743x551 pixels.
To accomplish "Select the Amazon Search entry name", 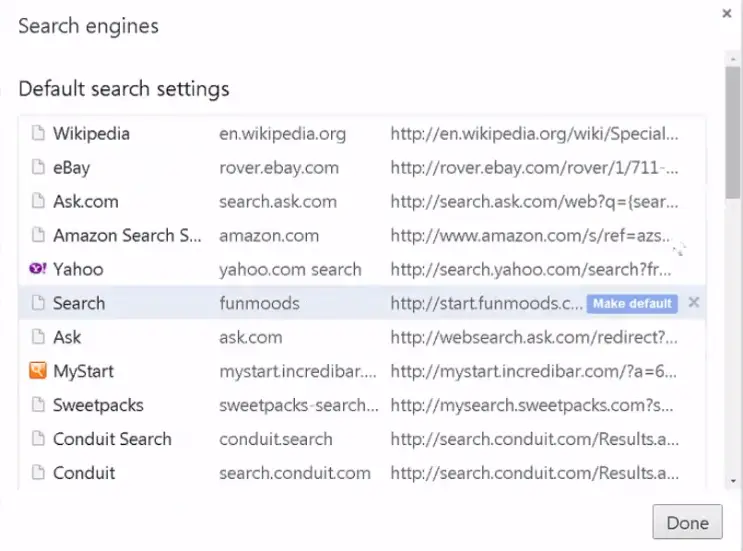I will [127, 235].
